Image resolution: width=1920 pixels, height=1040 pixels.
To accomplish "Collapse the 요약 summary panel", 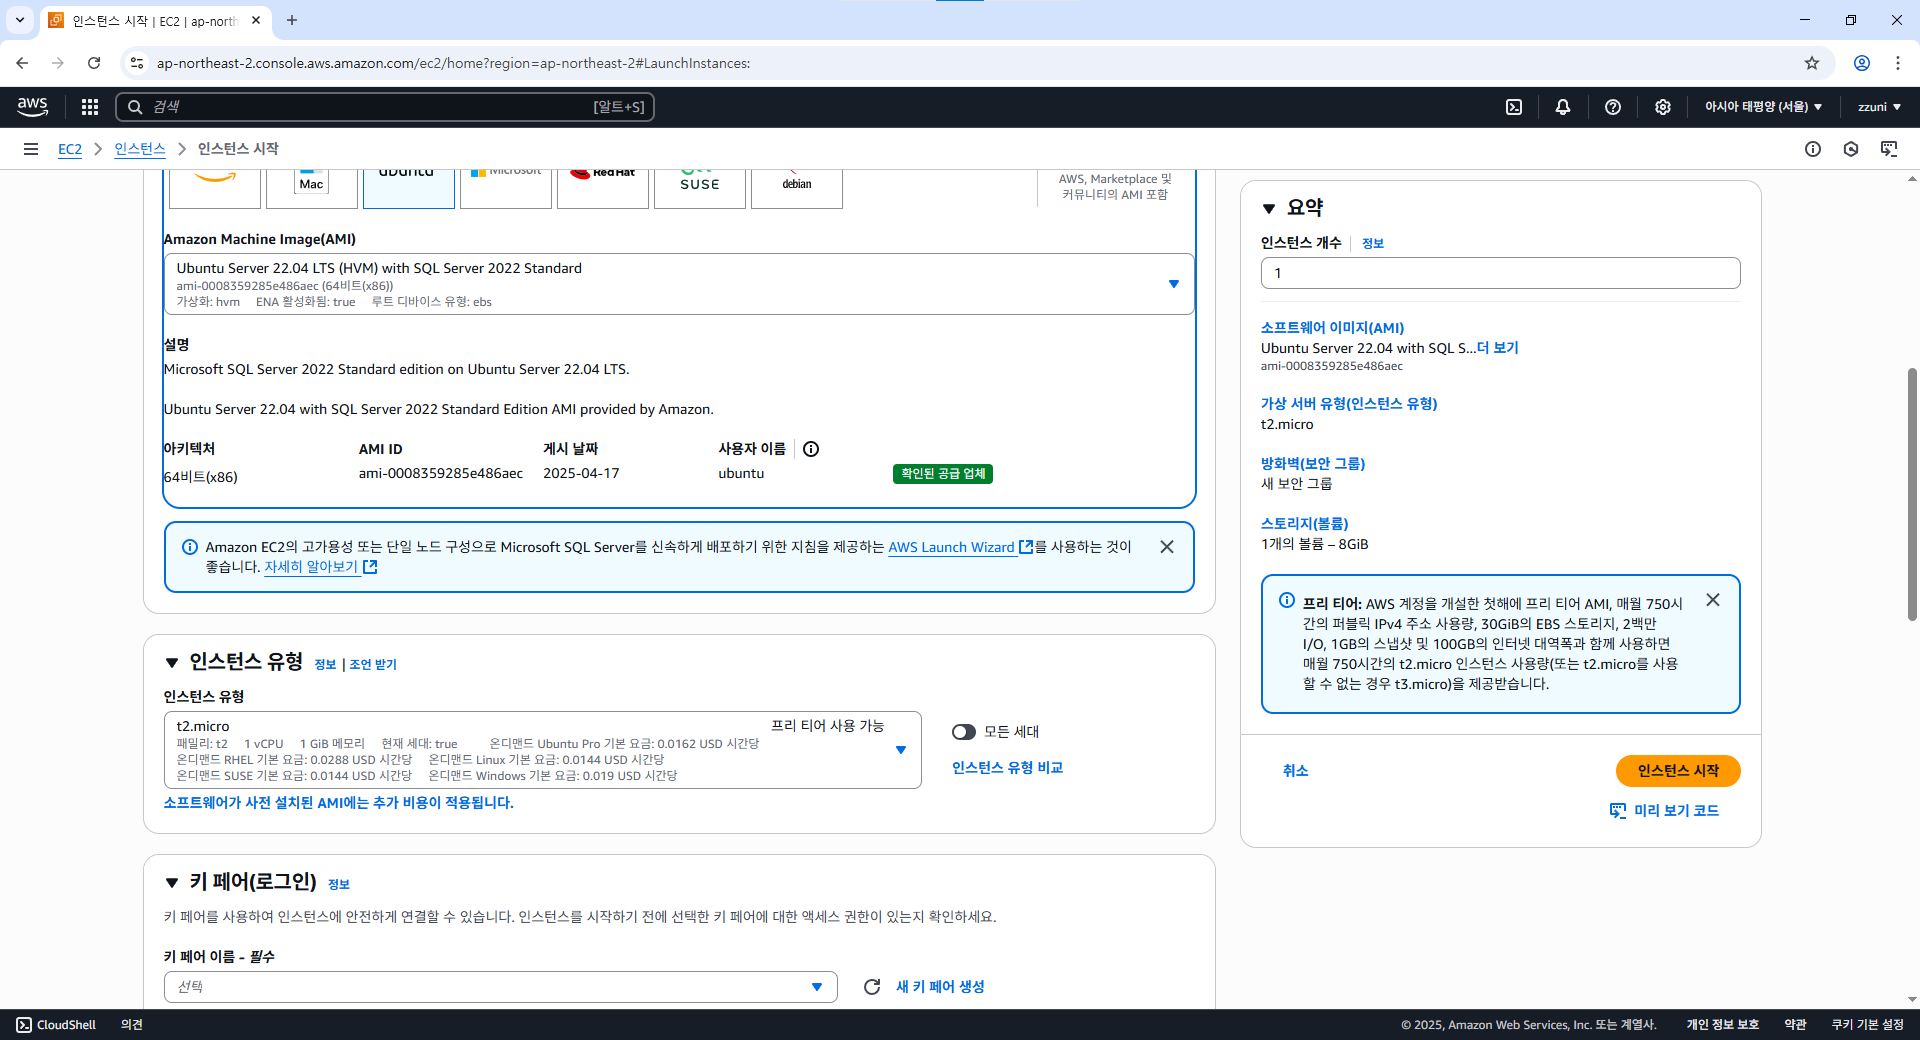I will tap(1269, 209).
